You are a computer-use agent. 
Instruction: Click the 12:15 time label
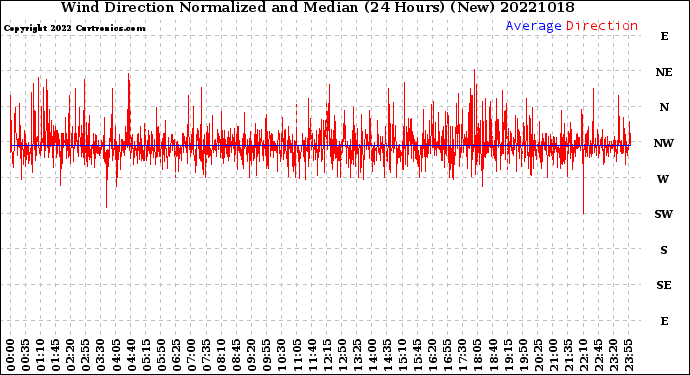327,355
